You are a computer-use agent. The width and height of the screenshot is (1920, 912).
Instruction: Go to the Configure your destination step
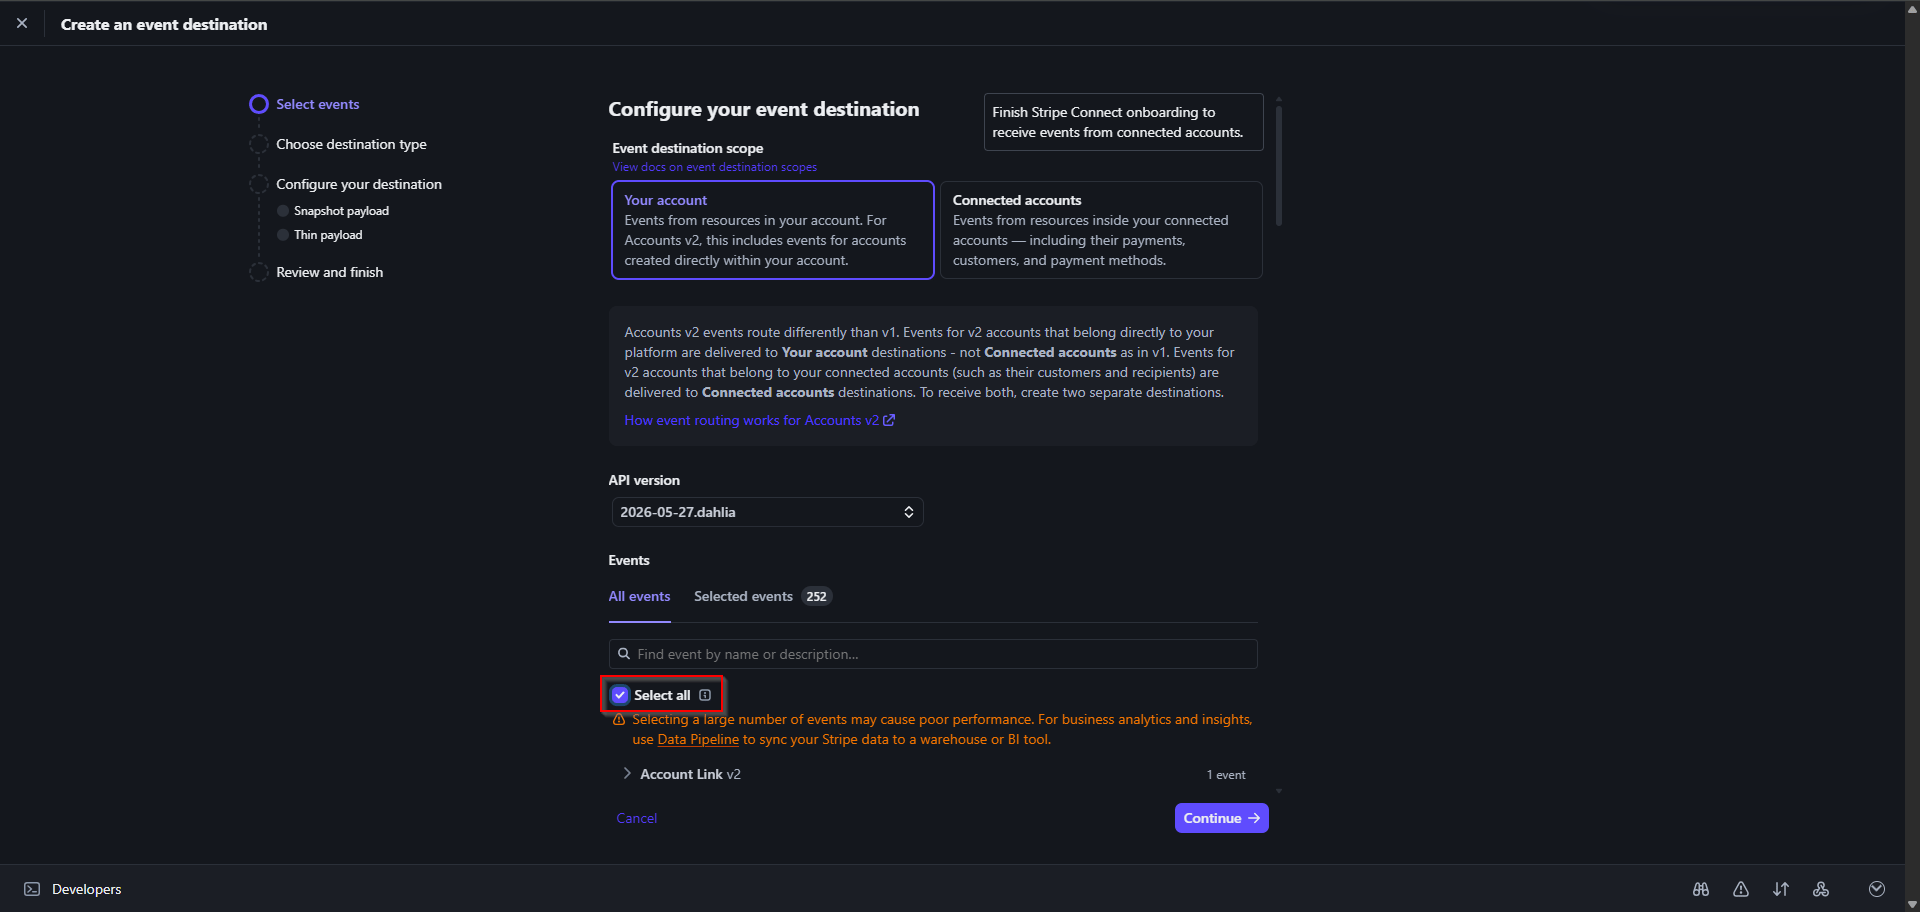point(359,184)
